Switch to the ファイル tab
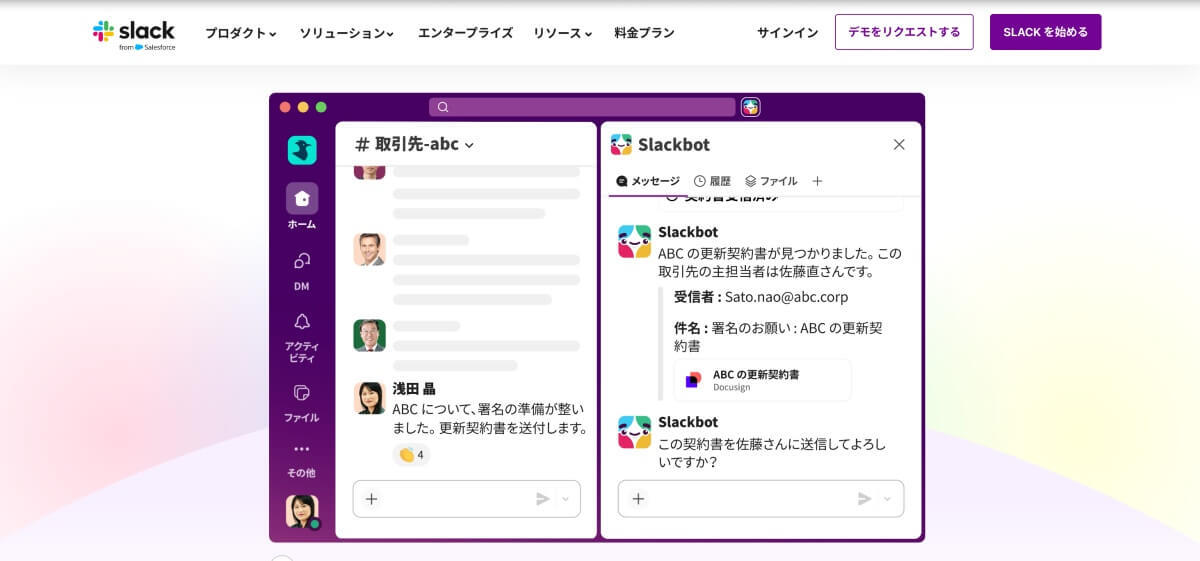 771,181
